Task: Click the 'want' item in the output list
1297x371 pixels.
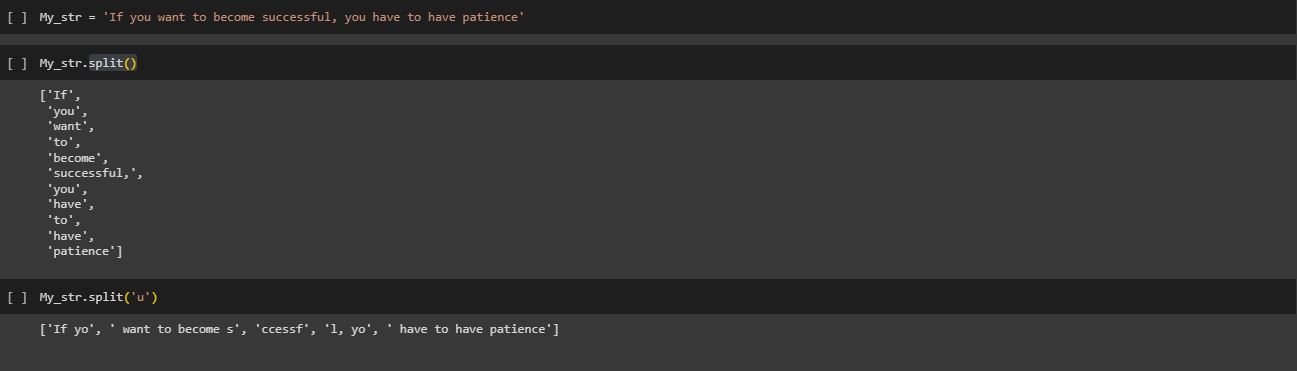Action: 70,126
